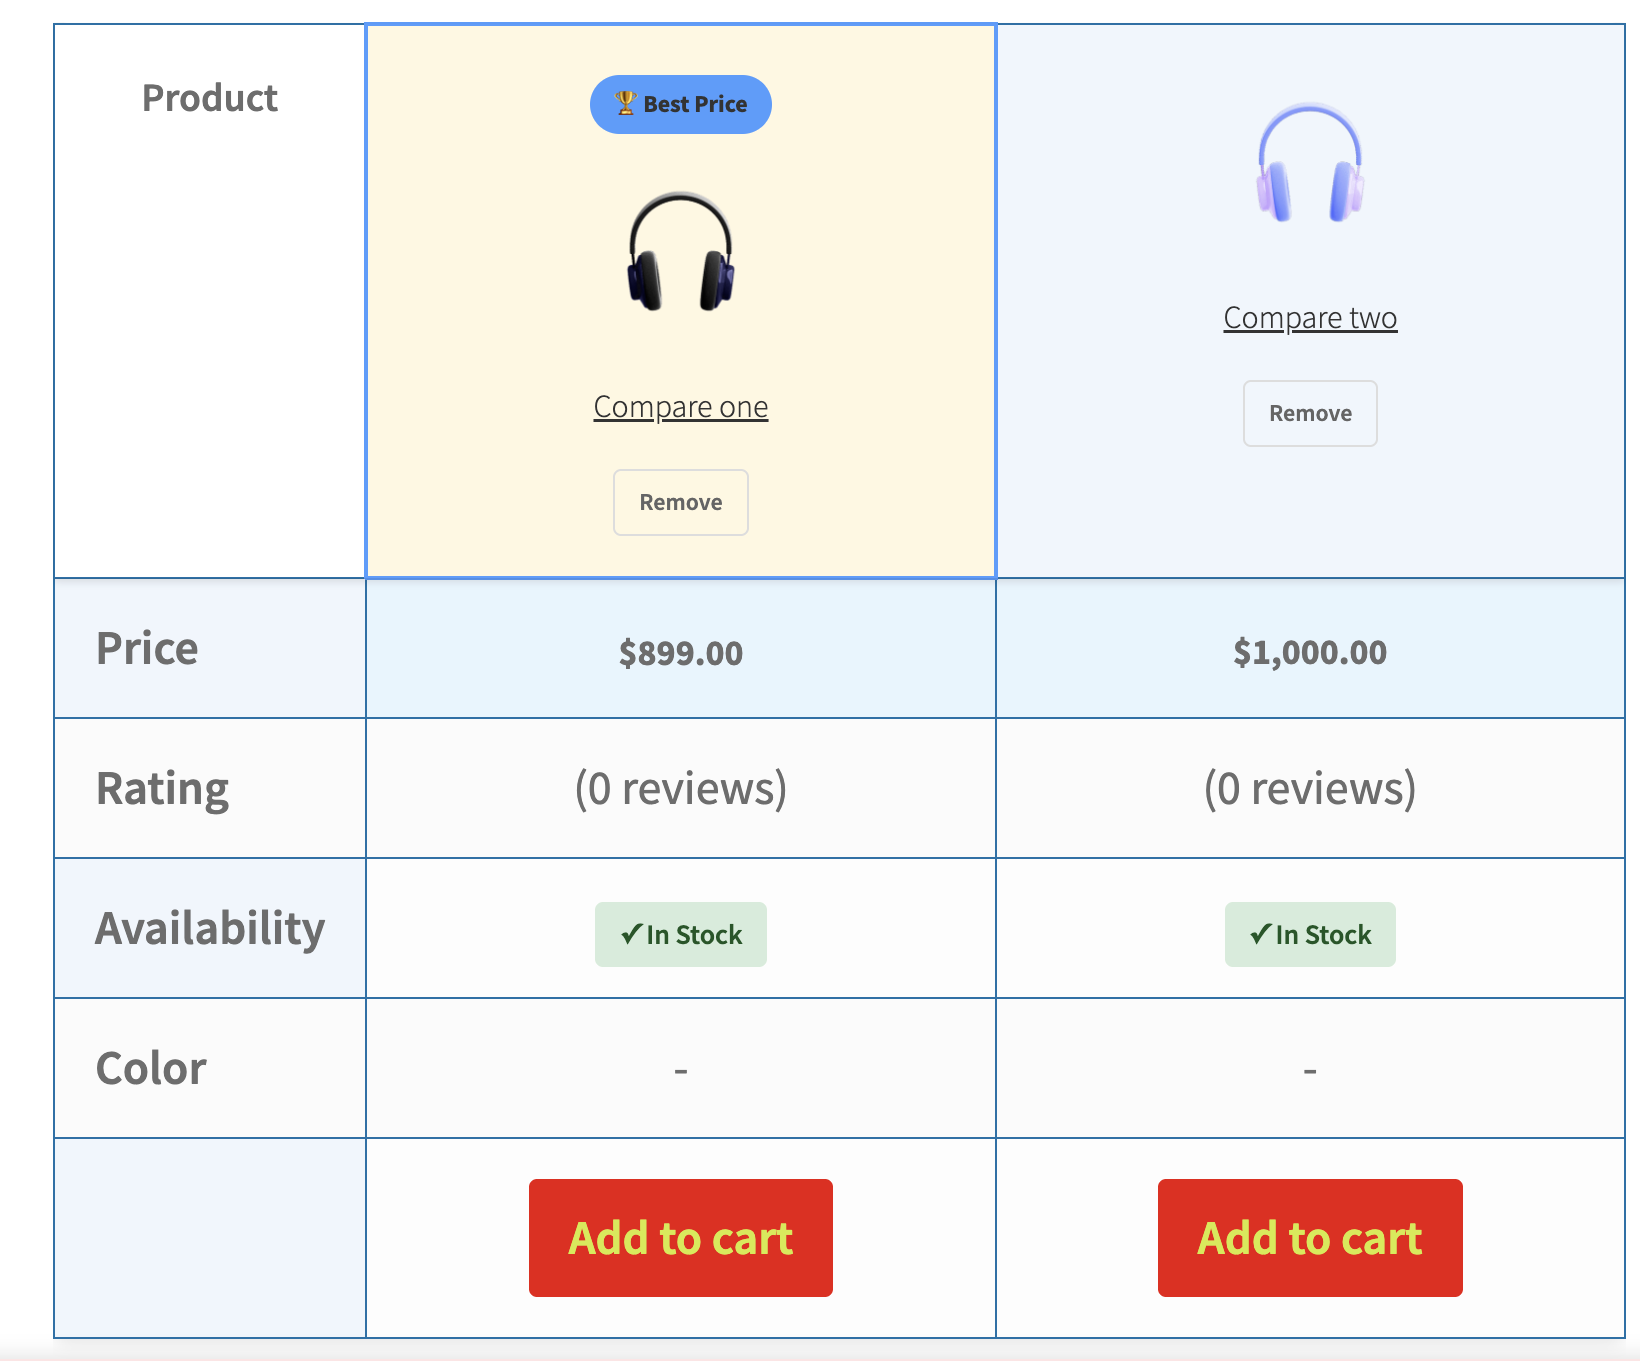
Task: Click the Price row header
Action: click(147, 649)
